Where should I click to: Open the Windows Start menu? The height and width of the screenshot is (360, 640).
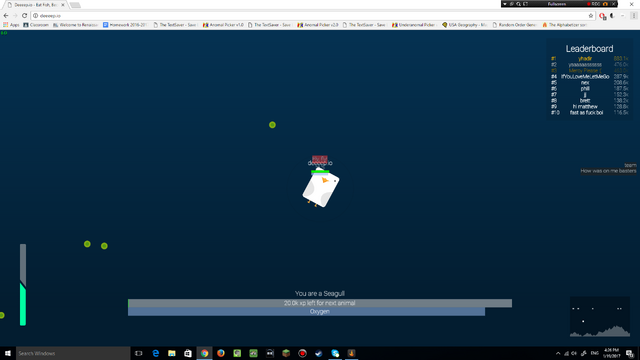tap(8, 353)
